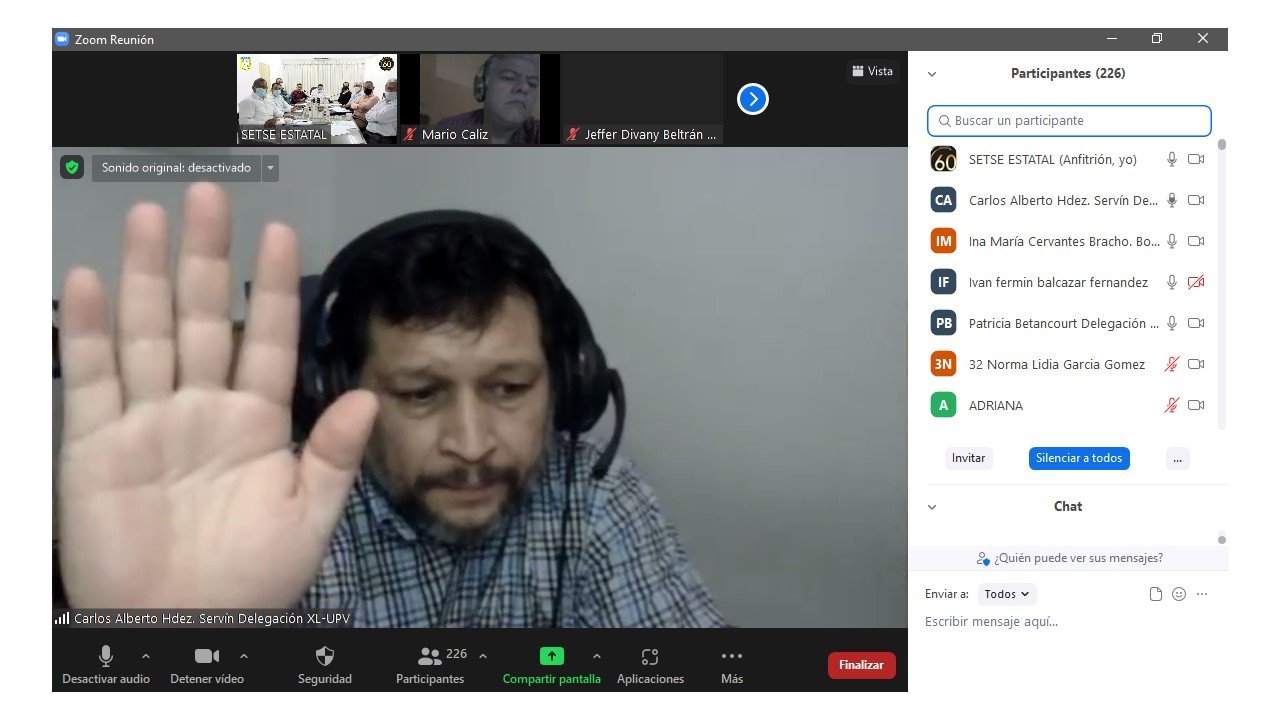Viewport: 1280px width, 720px height.
Task: Open dropdown arrow beside Sonido original
Action: (x=270, y=168)
